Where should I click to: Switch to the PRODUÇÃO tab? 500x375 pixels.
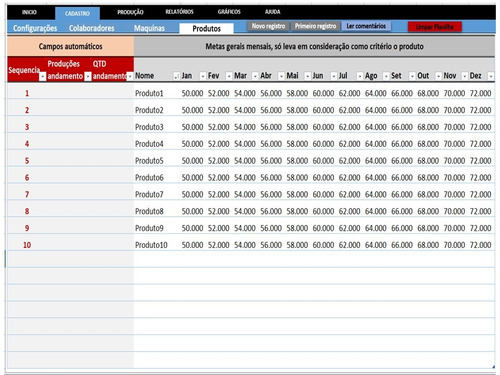tap(130, 12)
